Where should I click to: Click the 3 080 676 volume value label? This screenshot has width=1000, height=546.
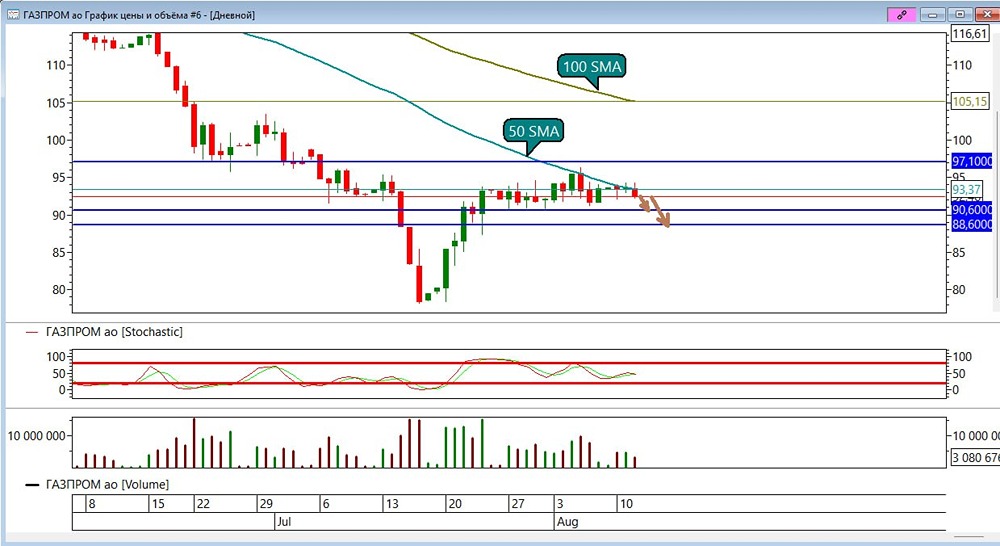click(x=975, y=457)
